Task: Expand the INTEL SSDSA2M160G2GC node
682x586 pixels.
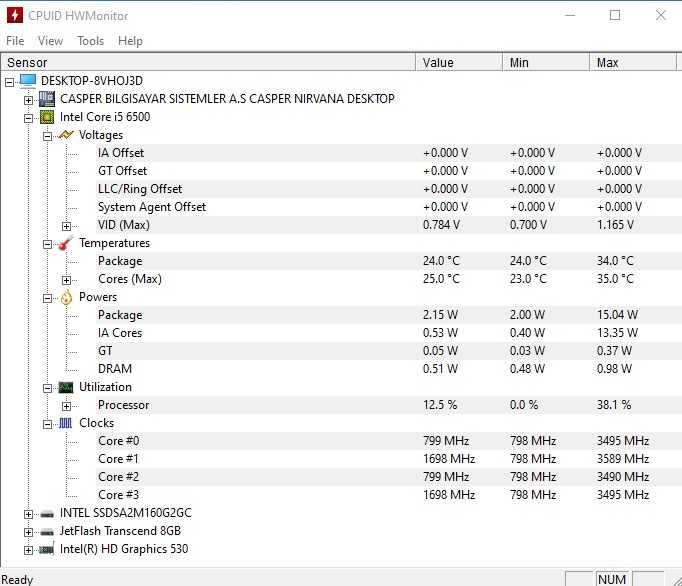Action: click(x=28, y=514)
